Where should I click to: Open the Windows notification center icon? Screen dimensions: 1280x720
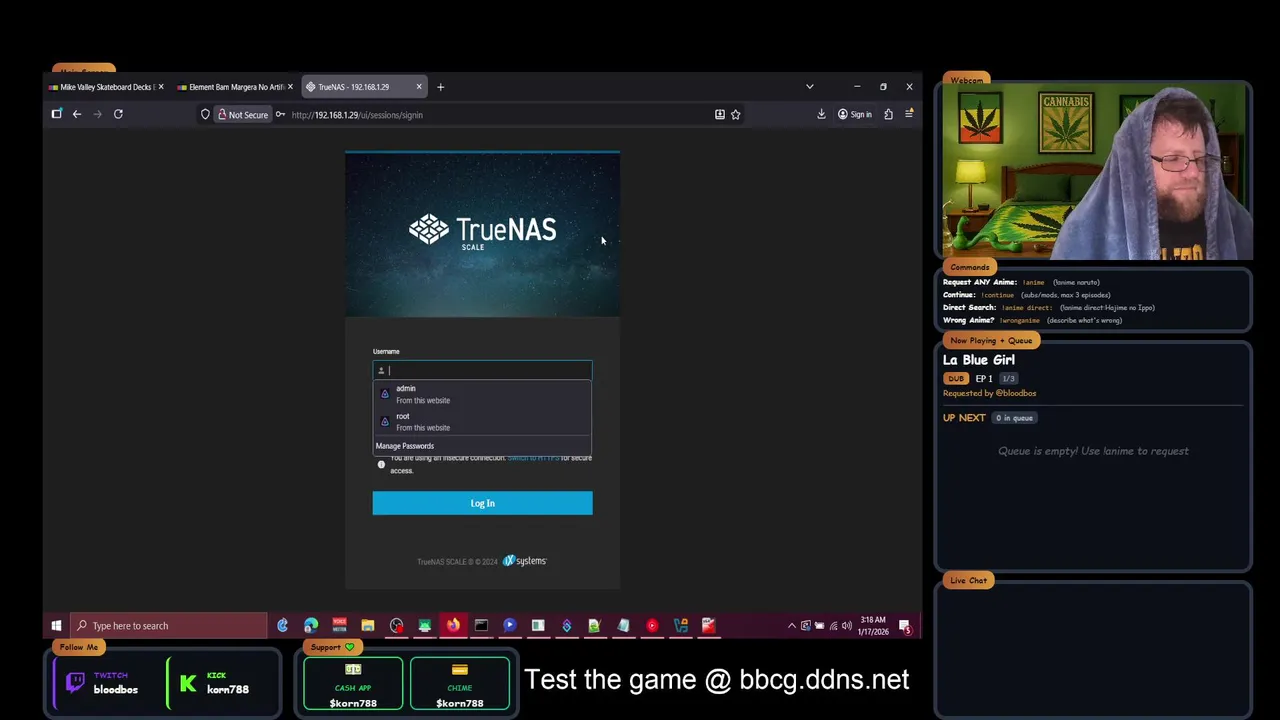coord(905,626)
